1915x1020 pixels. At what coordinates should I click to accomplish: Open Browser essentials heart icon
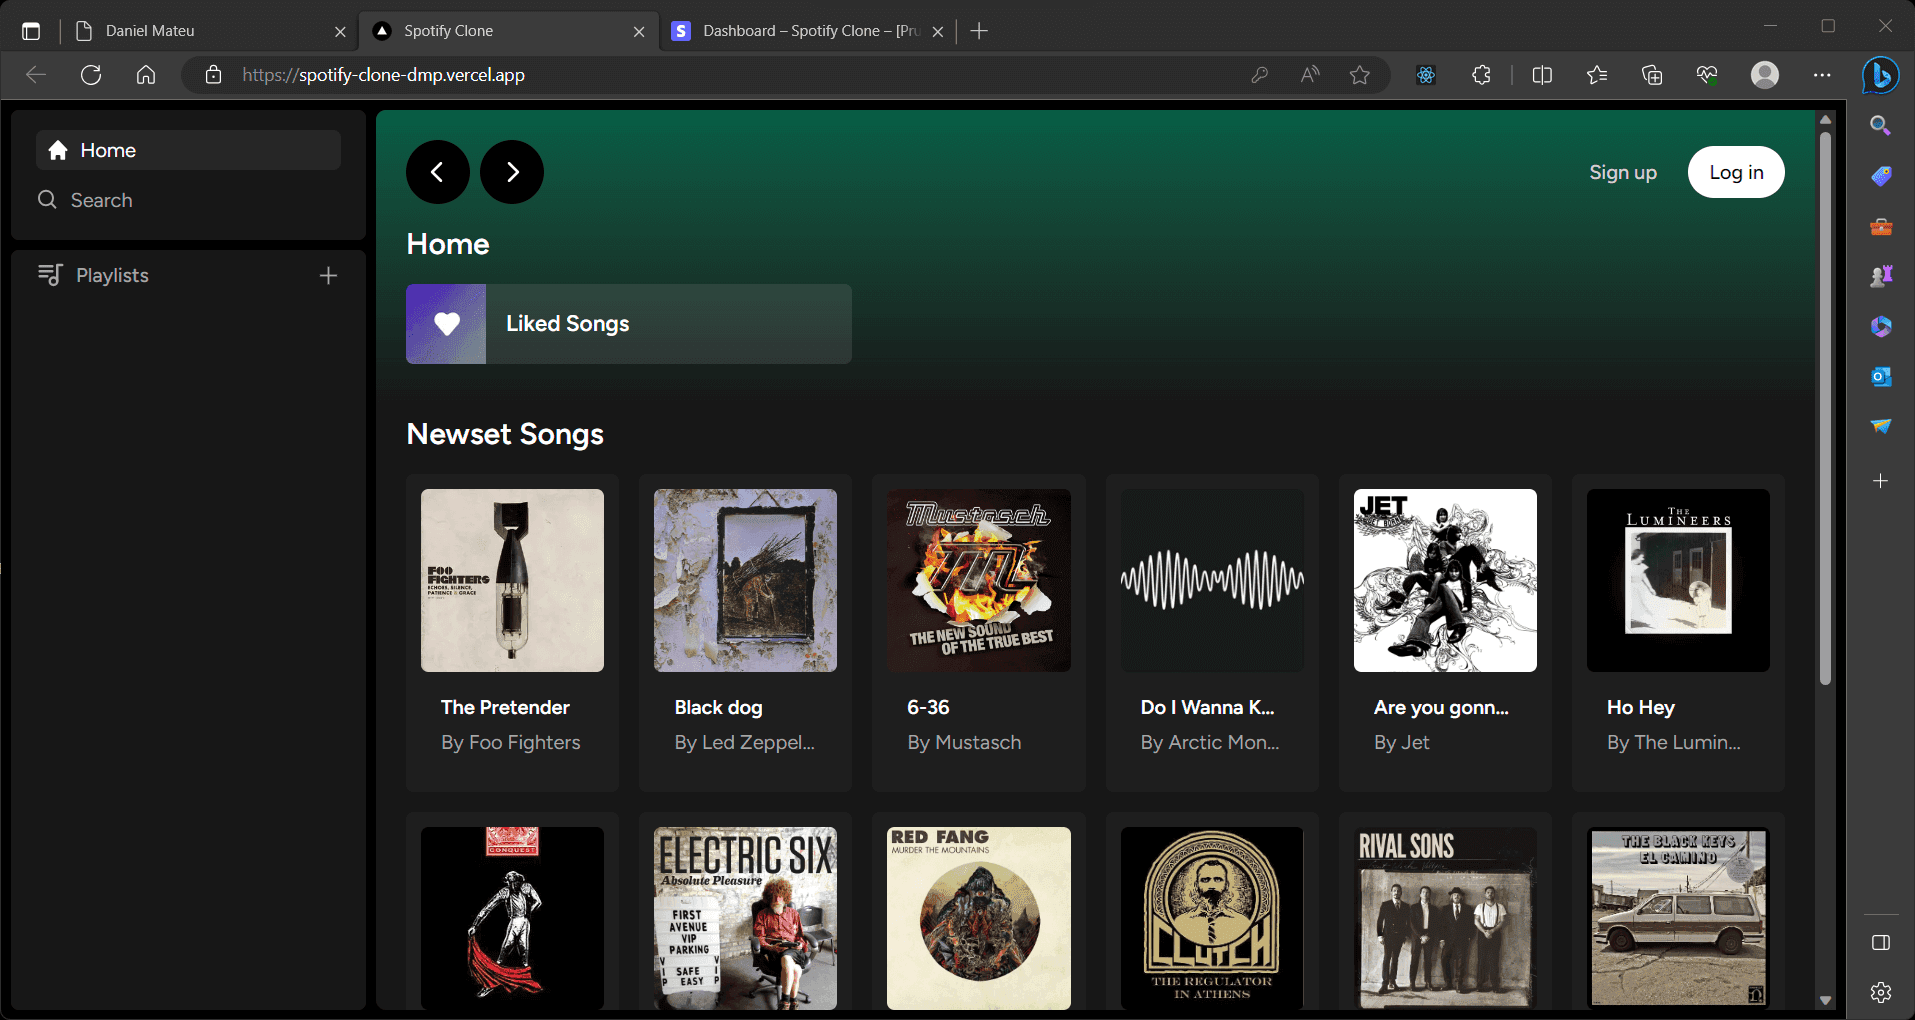pos(1707,75)
